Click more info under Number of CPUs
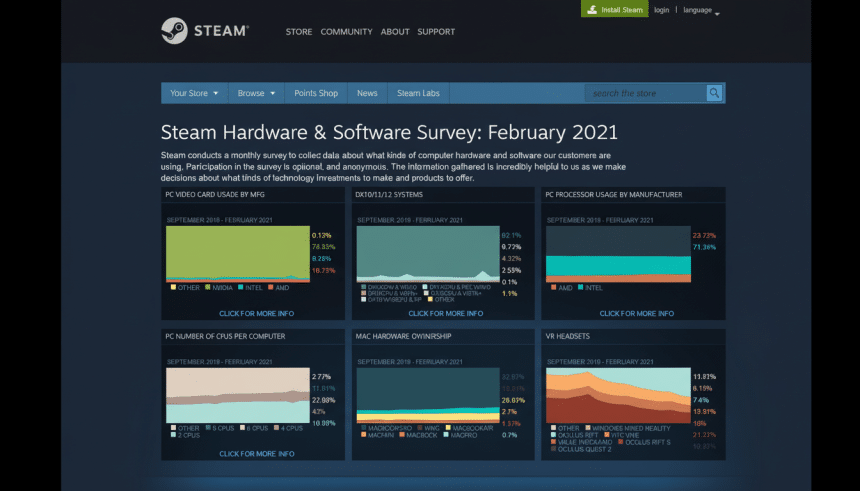 tap(257, 454)
